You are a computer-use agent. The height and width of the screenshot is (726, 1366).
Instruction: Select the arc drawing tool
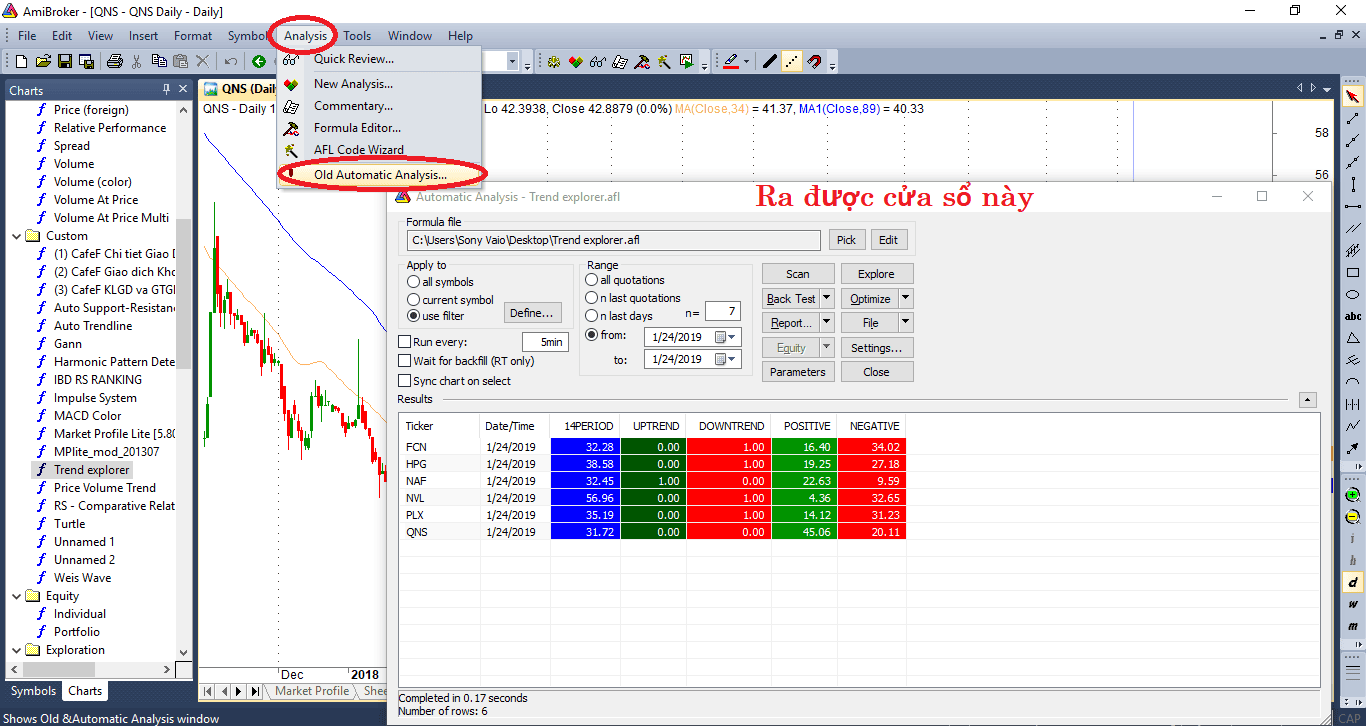coord(1353,383)
